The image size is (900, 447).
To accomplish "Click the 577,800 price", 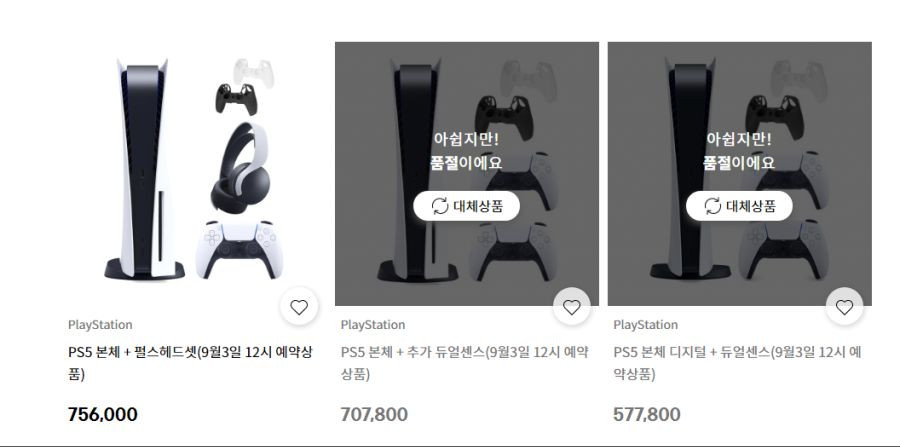I will click(x=647, y=414).
